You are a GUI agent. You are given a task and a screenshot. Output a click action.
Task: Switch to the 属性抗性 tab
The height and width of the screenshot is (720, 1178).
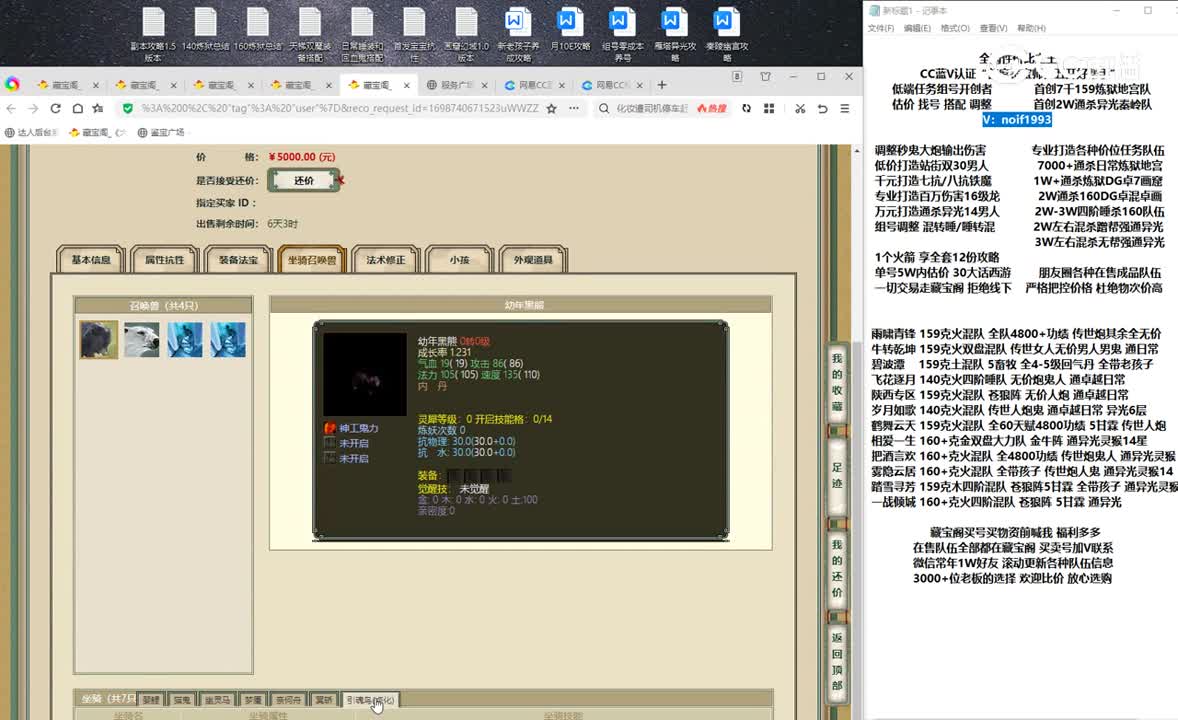click(x=165, y=260)
